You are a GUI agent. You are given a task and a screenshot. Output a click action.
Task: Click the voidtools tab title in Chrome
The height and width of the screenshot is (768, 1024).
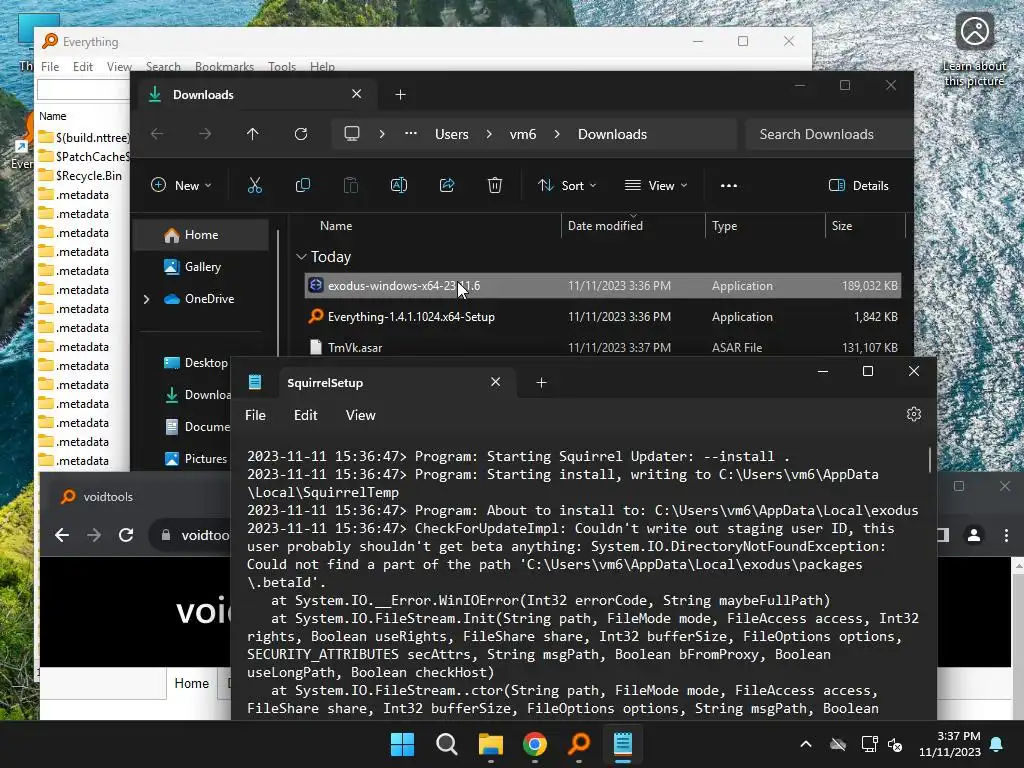tap(108, 497)
